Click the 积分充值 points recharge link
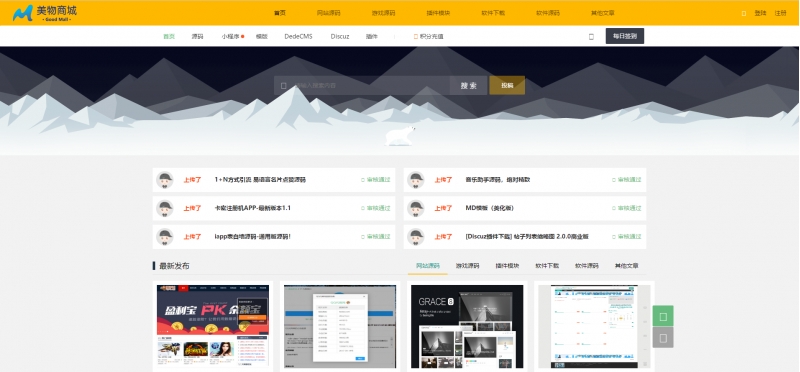The width and height of the screenshot is (800, 372). [x=429, y=37]
